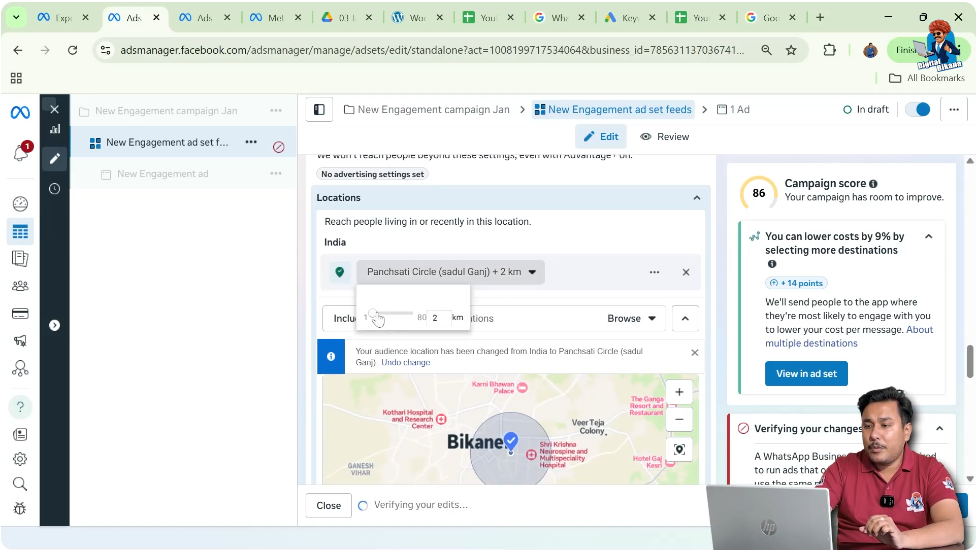
Task: Open the campaigns table grid icon
Action: click(20, 232)
